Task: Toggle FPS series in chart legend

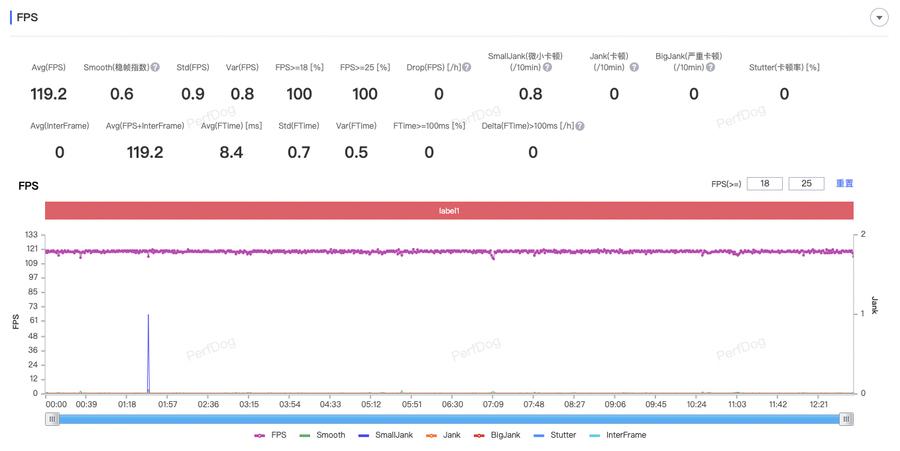Action: click(x=270, y=435)
